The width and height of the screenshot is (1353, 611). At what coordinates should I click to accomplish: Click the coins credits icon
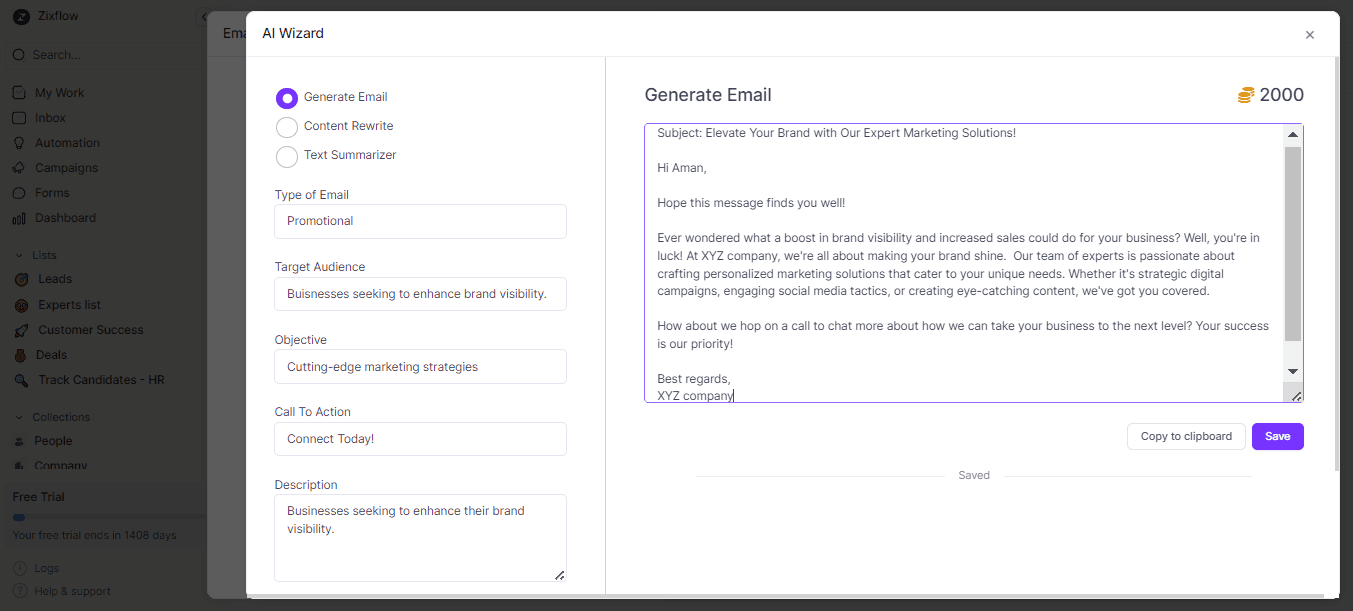pyautogui.click(x=1244, y=94)
